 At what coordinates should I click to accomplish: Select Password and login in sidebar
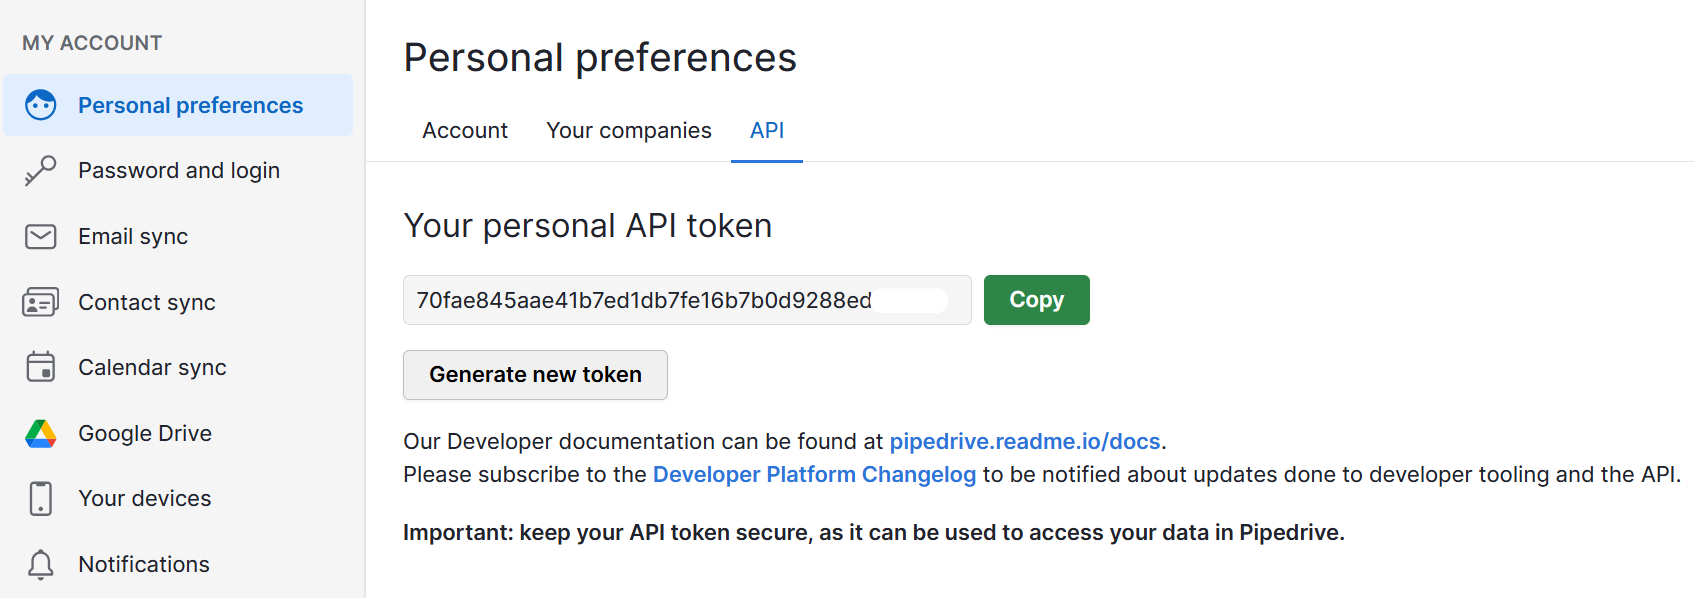click(x=178, y=170)
